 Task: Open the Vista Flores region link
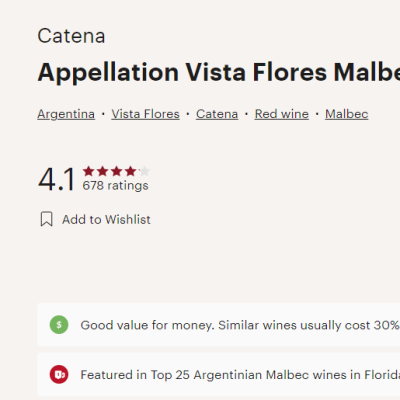coord(146,114)
